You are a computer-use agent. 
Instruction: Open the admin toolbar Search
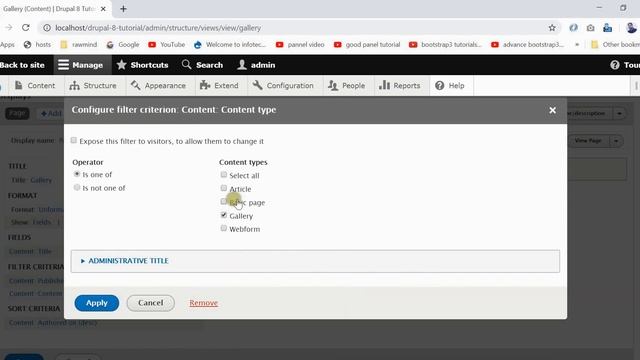(x=202, y=65)
